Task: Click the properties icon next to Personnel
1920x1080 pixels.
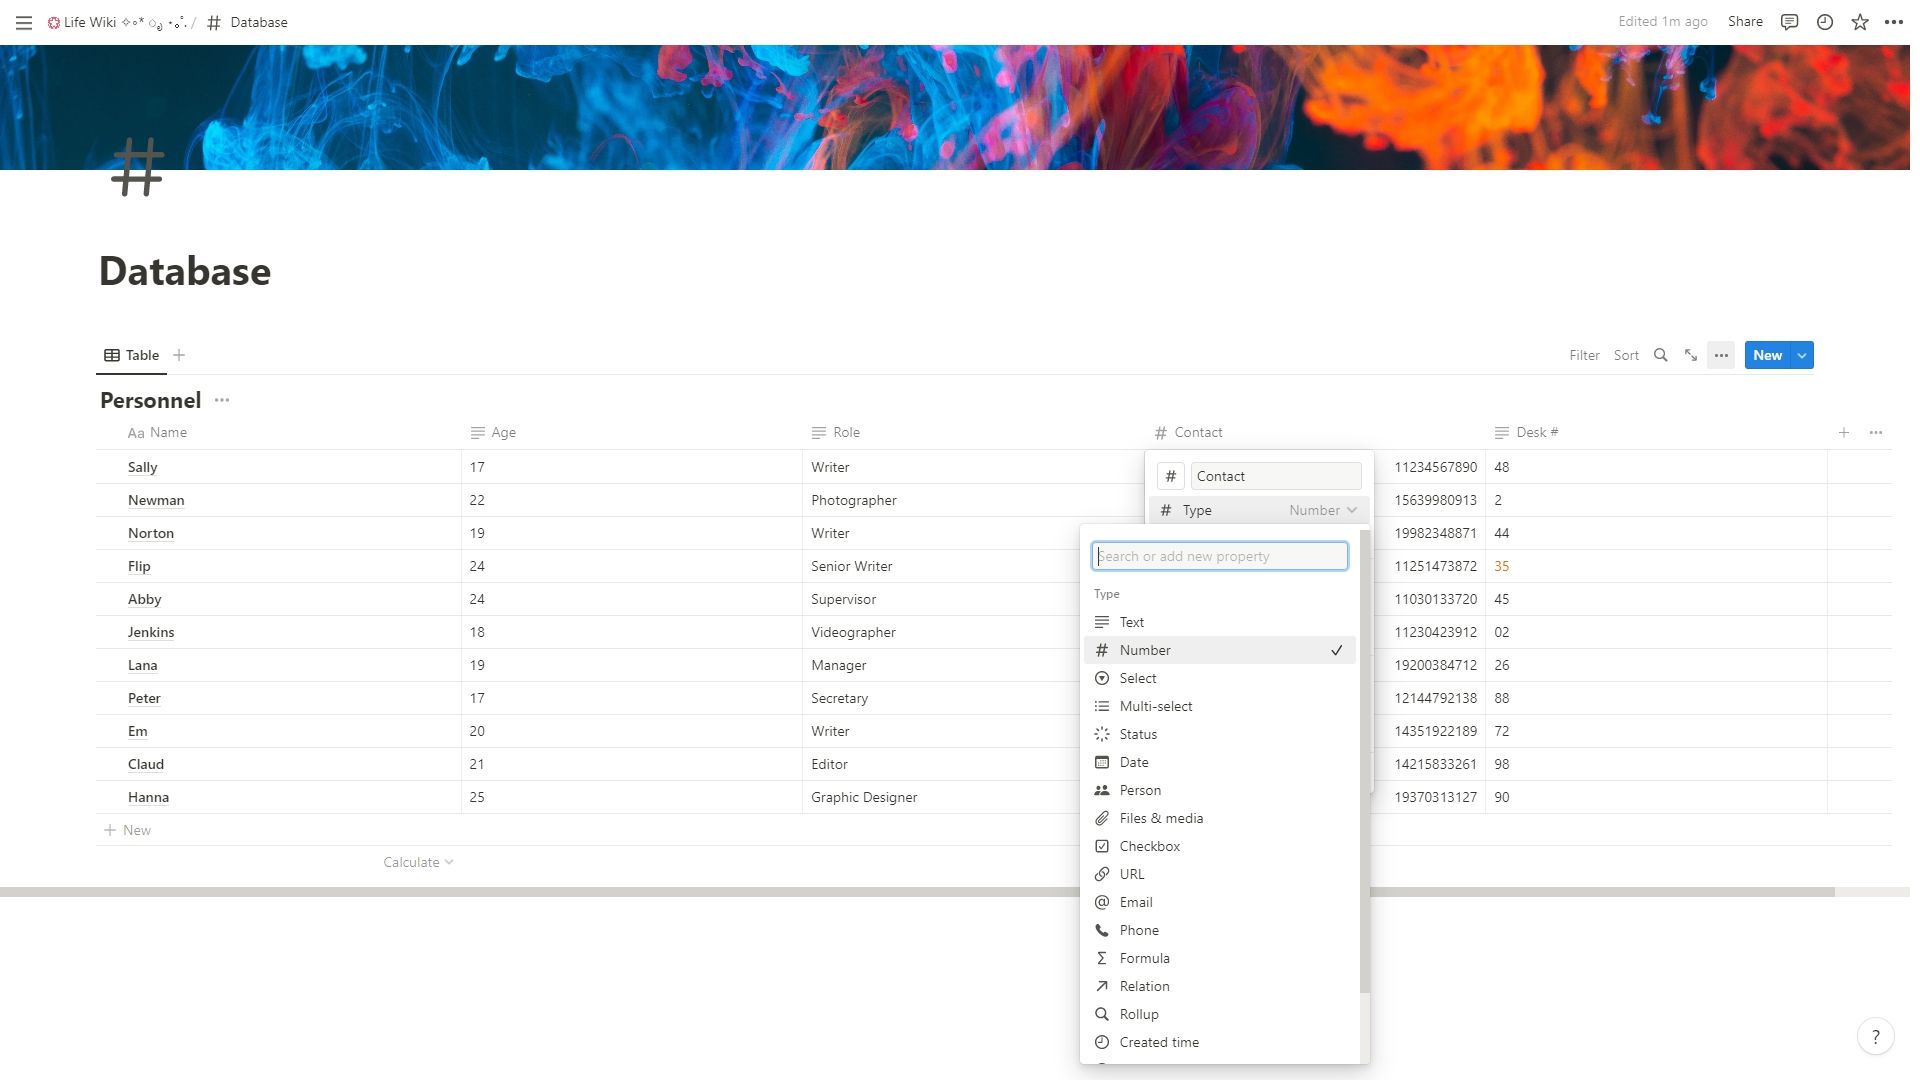Action: point(222,401)
